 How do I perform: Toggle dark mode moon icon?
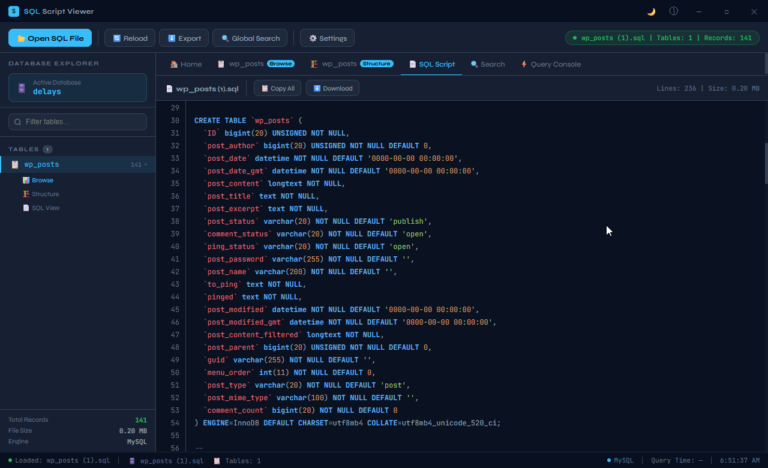pos(651,12)
